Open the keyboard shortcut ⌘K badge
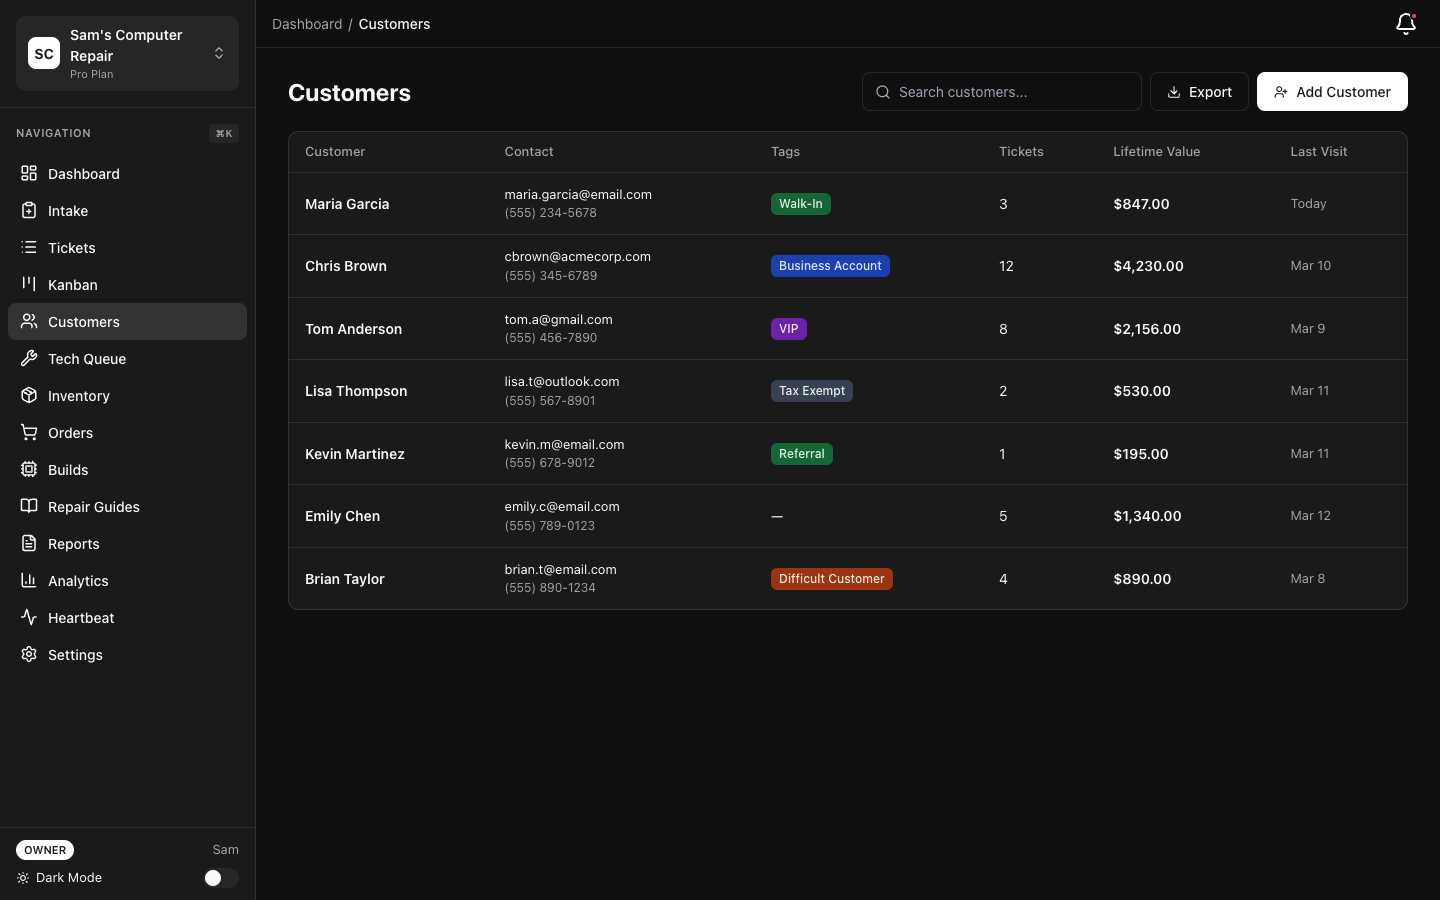Screen dimensions: 1440x900 coord(223,133)
